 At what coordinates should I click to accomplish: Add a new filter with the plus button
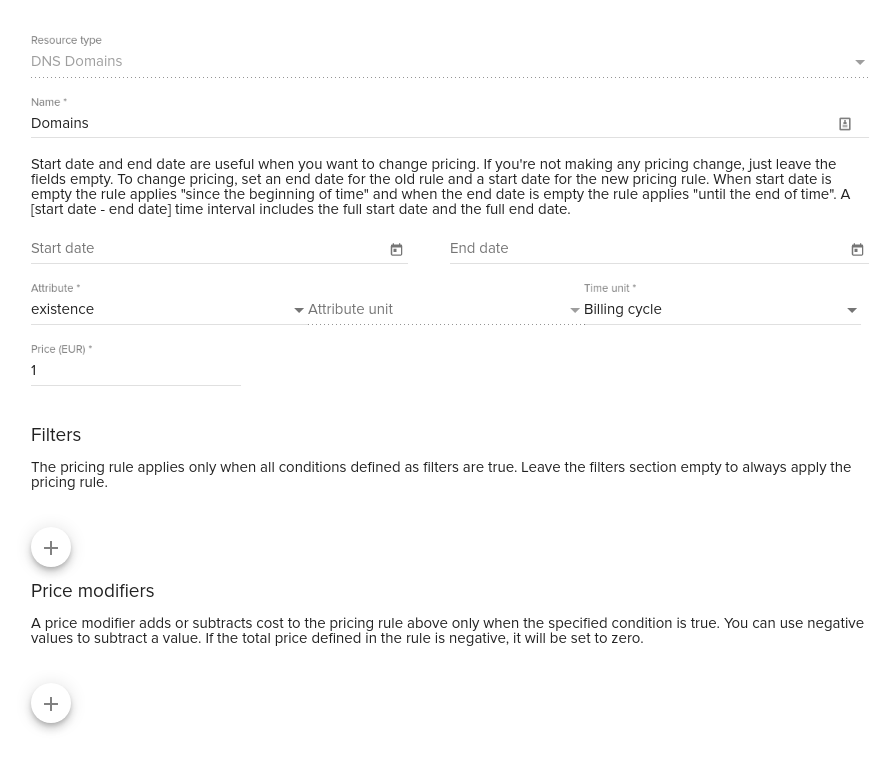[51, 548]
